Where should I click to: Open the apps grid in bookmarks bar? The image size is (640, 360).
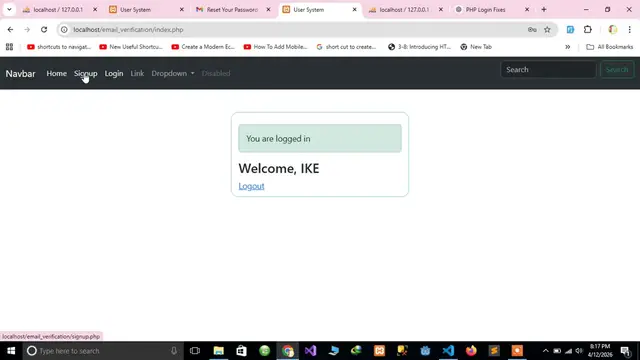click(x=9, y=47)
